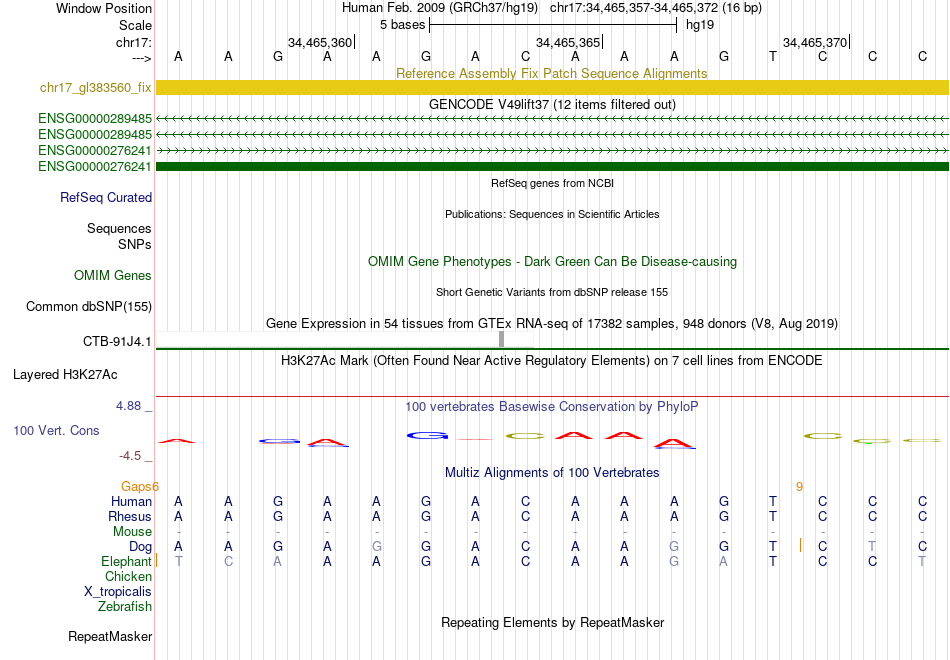The width and height of the screenshot is (950, 660).
Task: Select the Chicken species row label
Action: [x=128, y=576]
